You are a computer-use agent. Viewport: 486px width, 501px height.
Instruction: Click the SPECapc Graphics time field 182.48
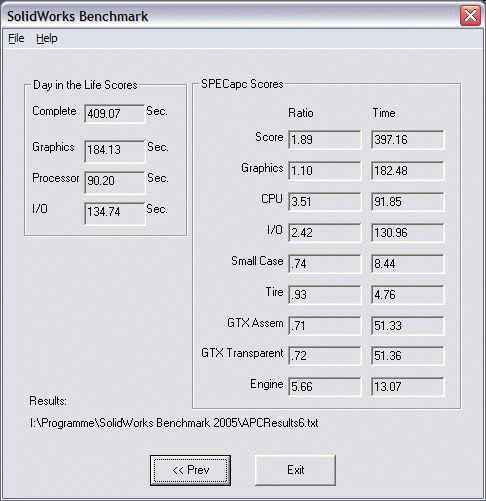408,171
